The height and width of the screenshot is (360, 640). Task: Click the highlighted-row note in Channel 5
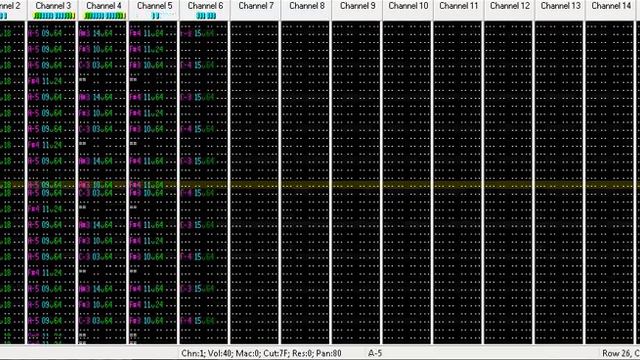pyautogui.click(x=135, y=185)
